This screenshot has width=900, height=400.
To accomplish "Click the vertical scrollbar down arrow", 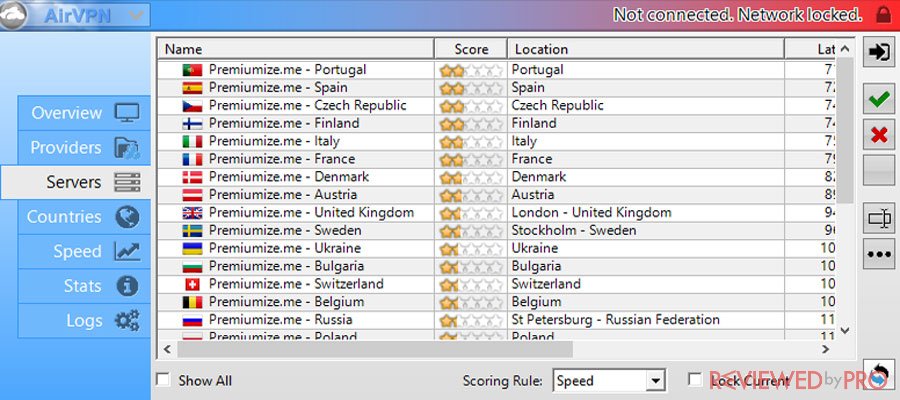I will pos(845,330).
